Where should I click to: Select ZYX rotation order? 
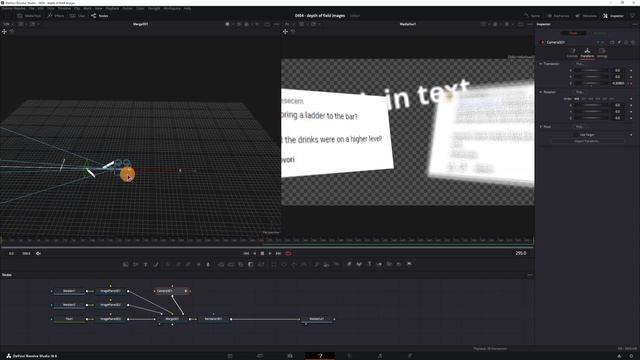tap(611, 99)
